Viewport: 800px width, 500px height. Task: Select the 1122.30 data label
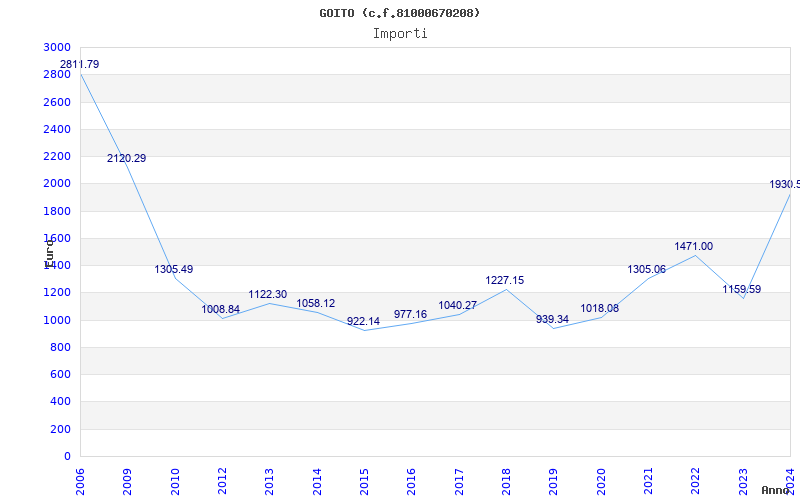tap(268, 295)
